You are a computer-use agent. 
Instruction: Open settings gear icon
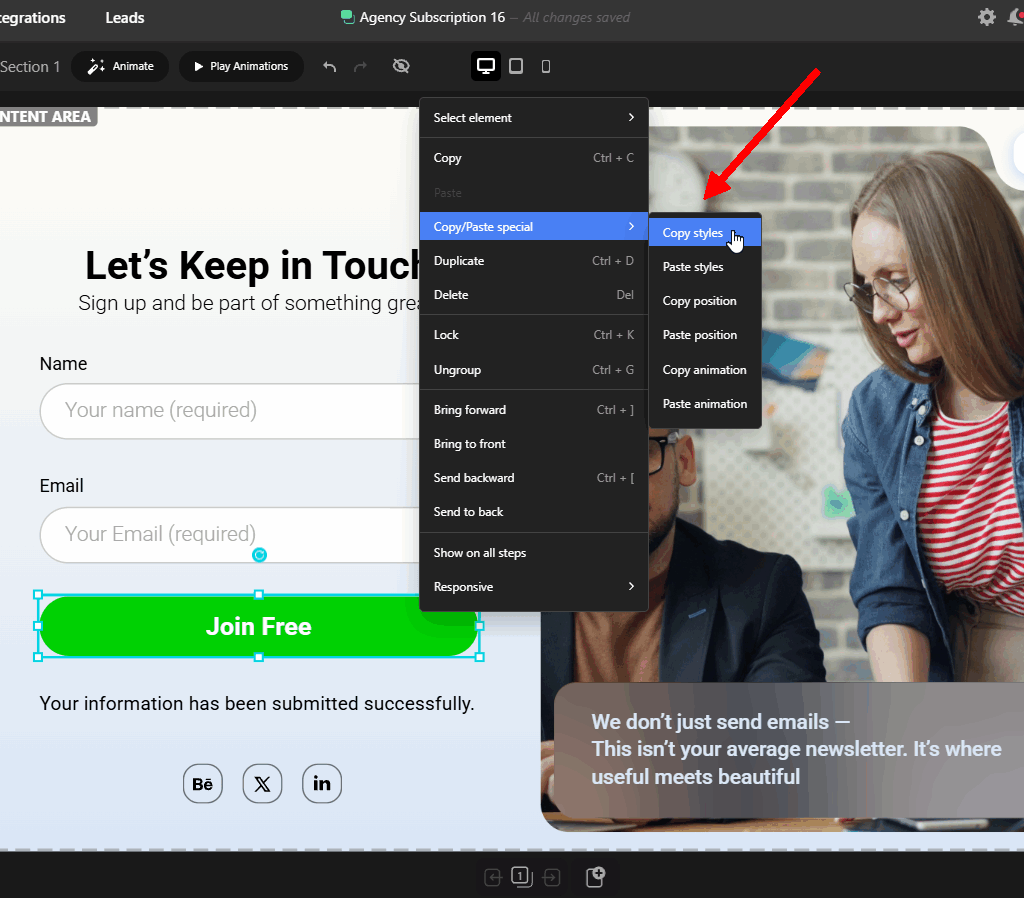(x=987, y=17)
